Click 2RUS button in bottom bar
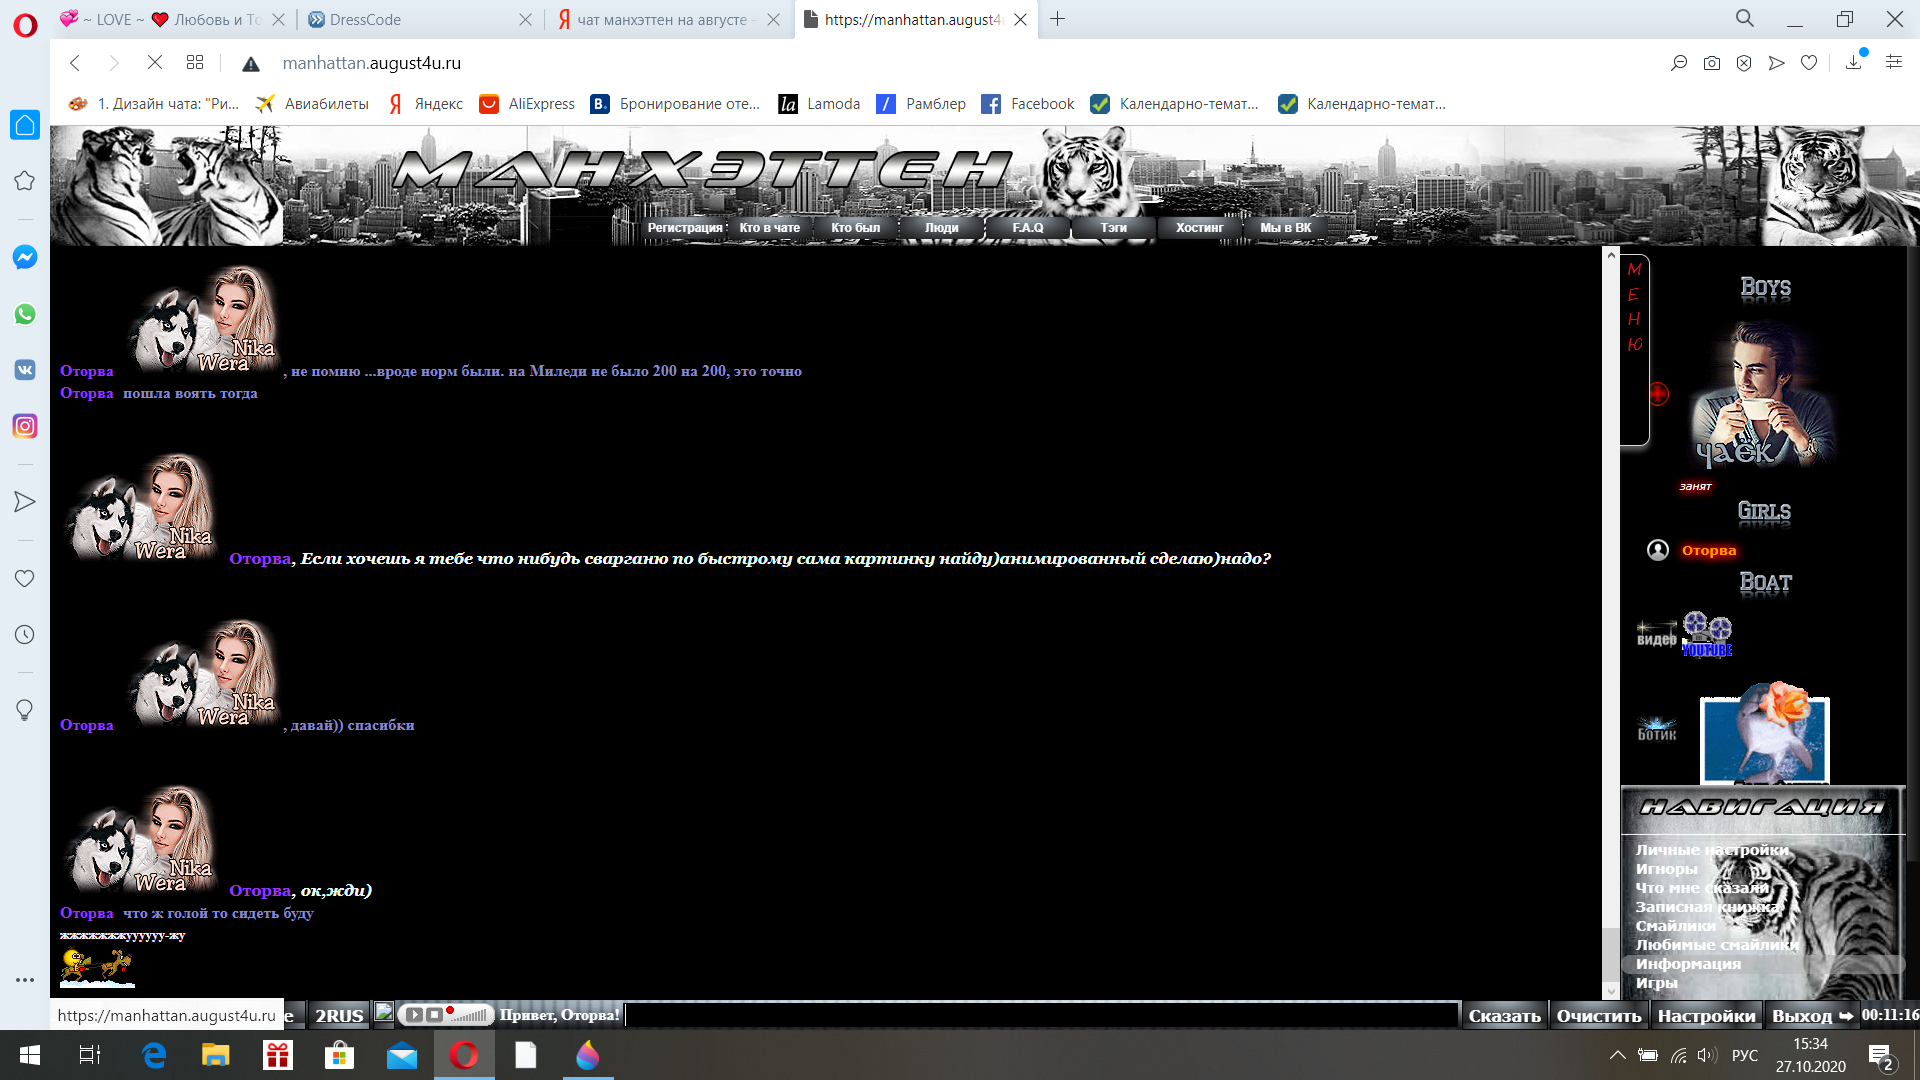The height and width of the screenshot is (1080, 1920). pyautogui.click(x=339, y=1015)
